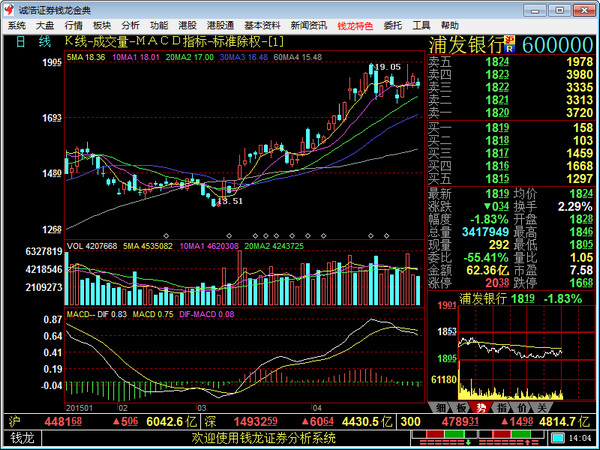Click the DIF-MACD 0.08 label
Image resolution: width=600 pixels, height=450 pixels.
(206, 314)
